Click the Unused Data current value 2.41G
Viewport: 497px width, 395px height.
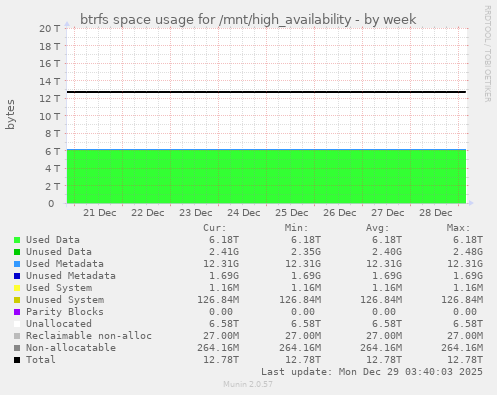[224, 252]
